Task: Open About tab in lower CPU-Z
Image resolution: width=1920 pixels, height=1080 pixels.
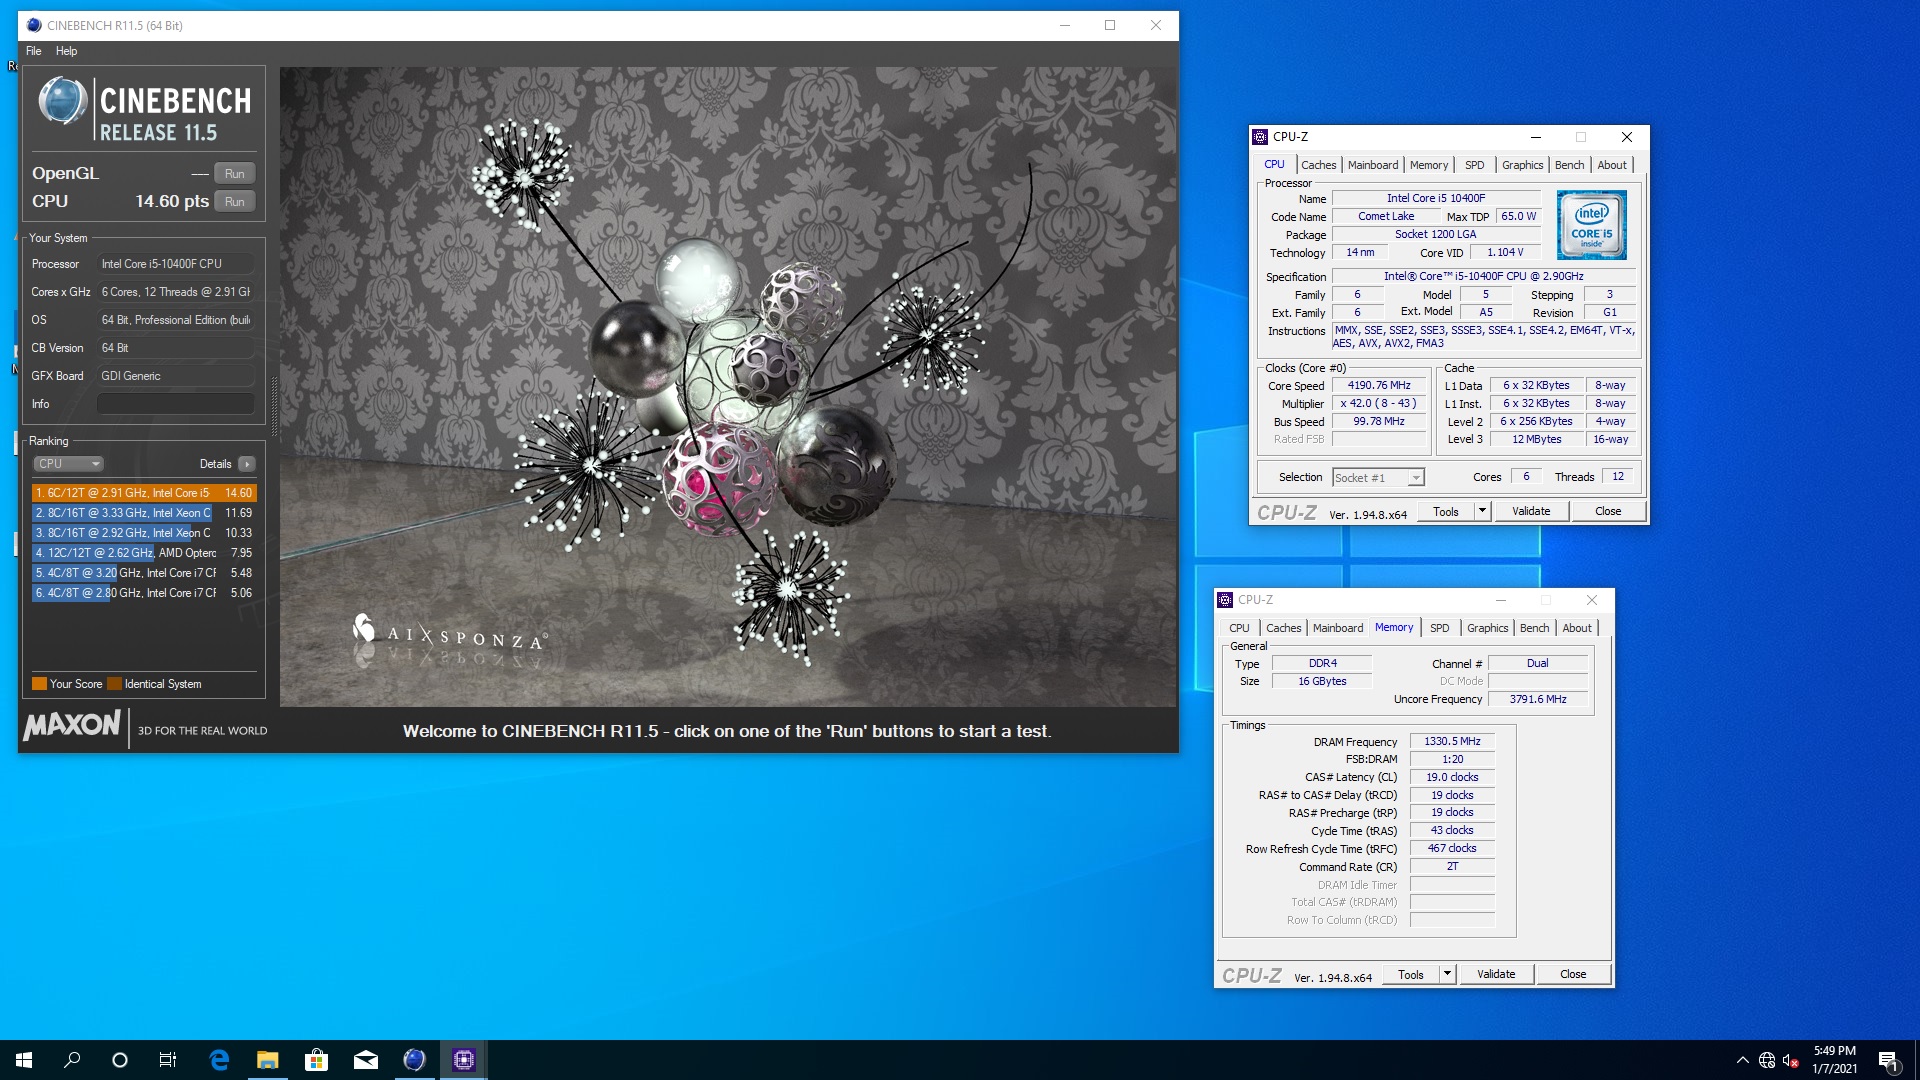Action: coord(1576,628)
